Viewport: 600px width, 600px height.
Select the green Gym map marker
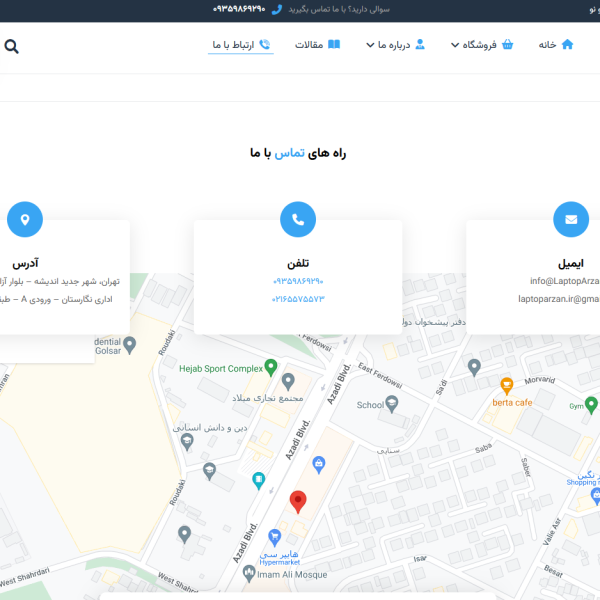click(x=591, y=405)
